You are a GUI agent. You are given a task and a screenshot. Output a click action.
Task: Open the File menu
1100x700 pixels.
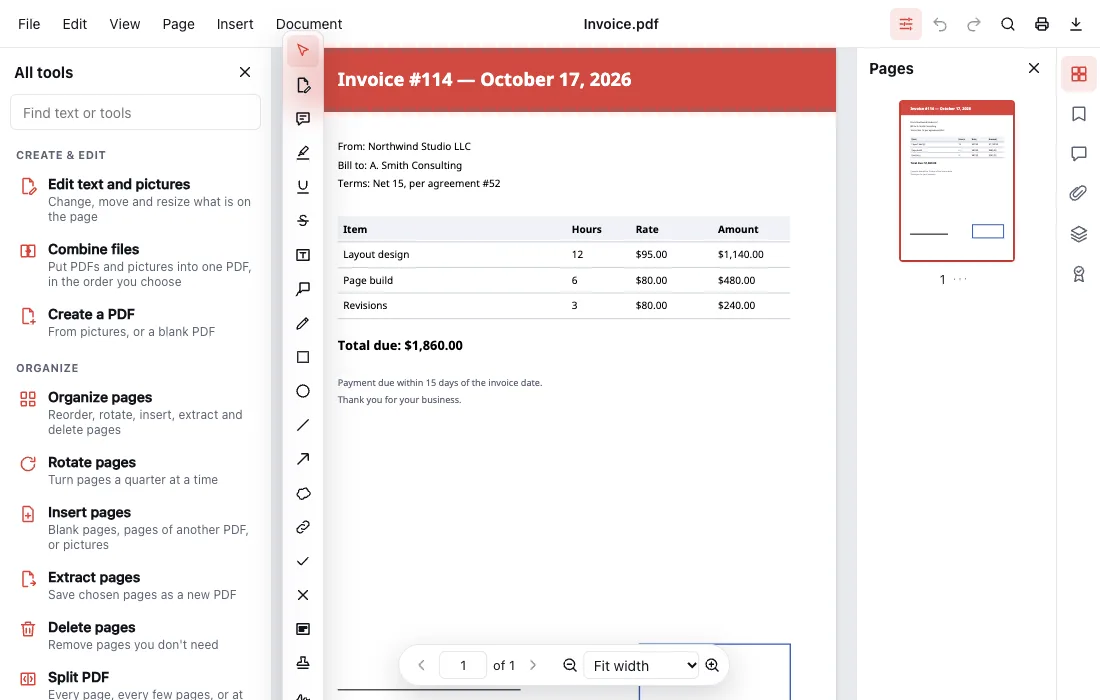(29, 24)
